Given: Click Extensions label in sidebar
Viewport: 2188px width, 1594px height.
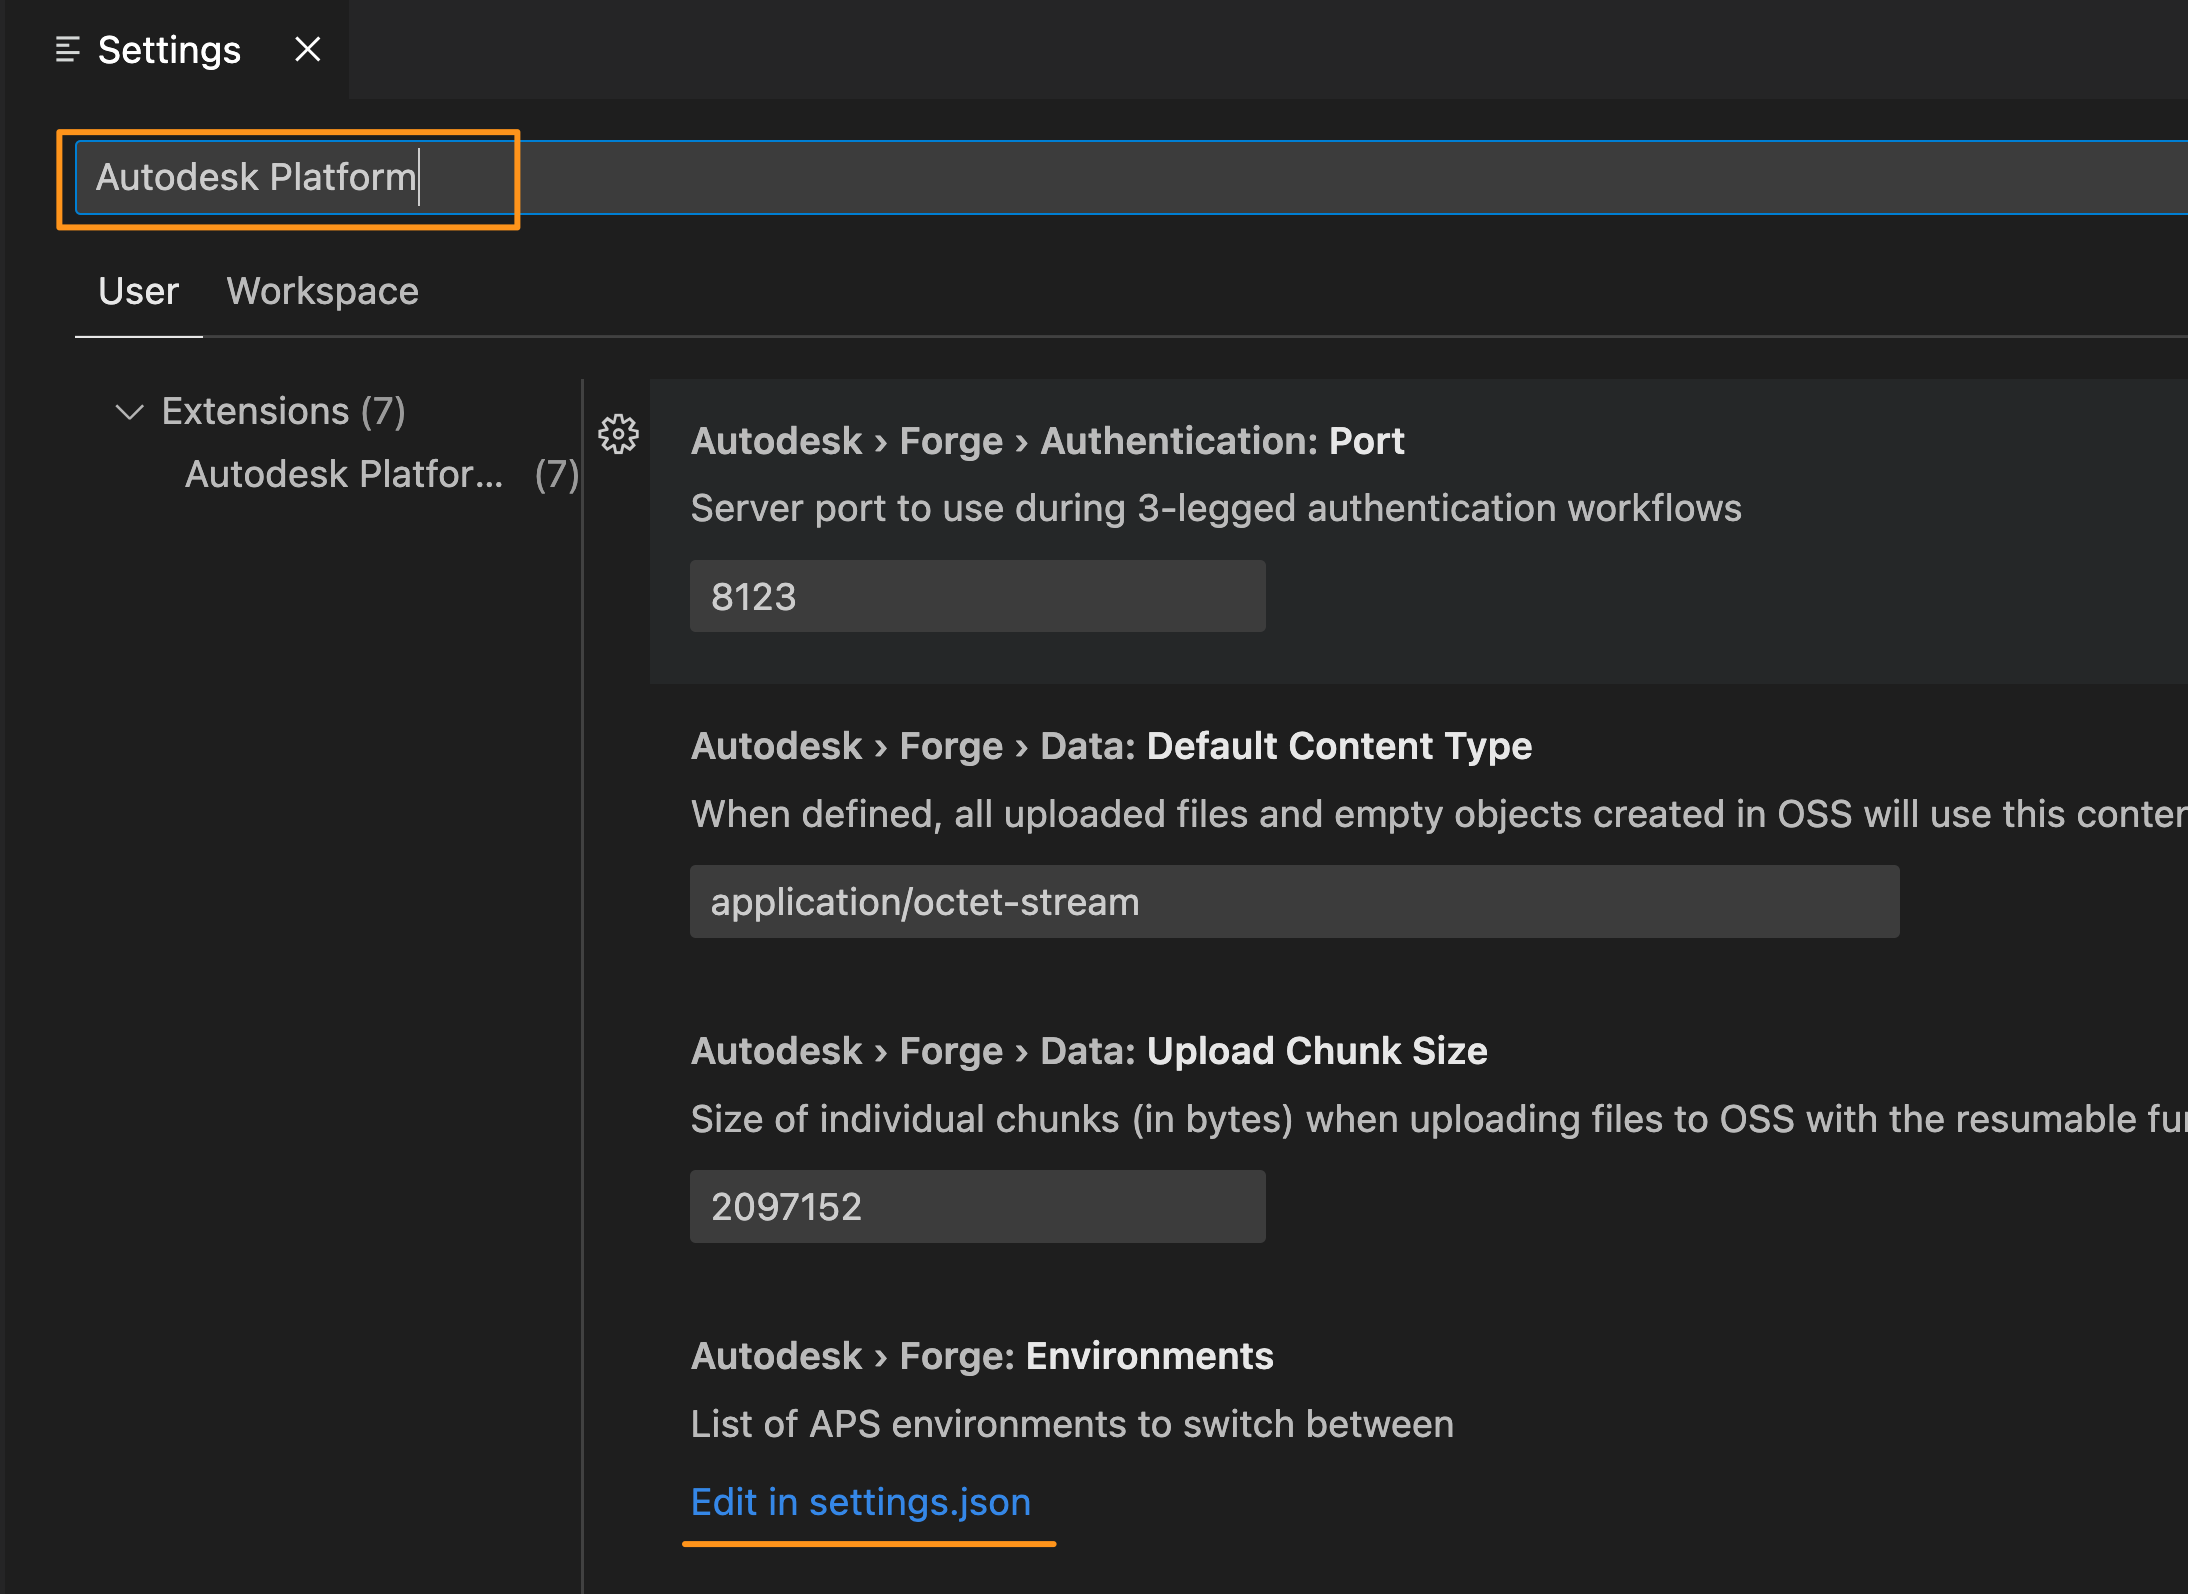Looking at the screenshot, I should [279, 408].
